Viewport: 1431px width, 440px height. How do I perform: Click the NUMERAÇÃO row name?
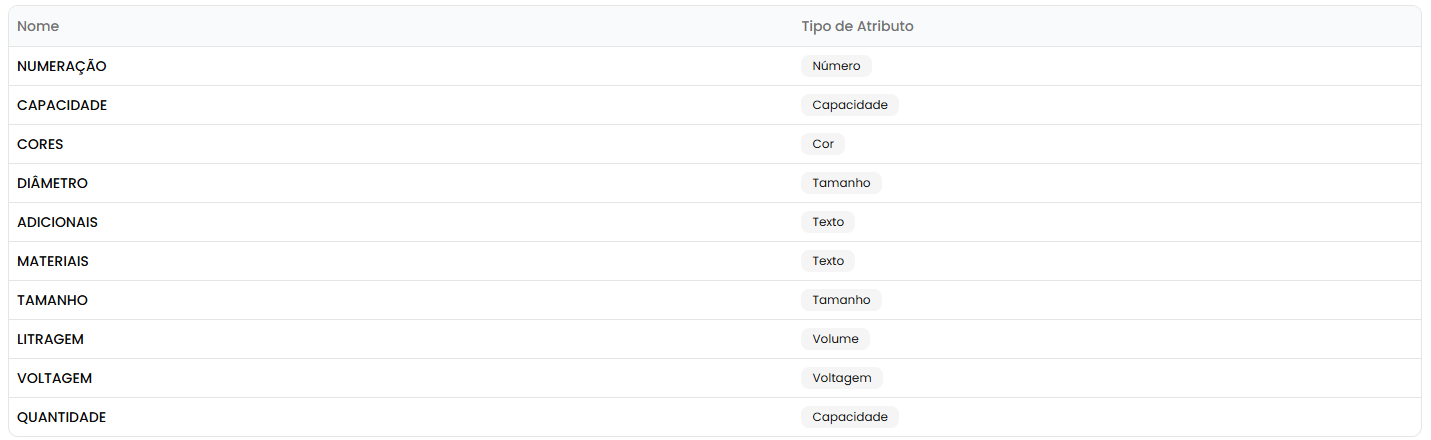pyautogui.click(x=62, y=66)
